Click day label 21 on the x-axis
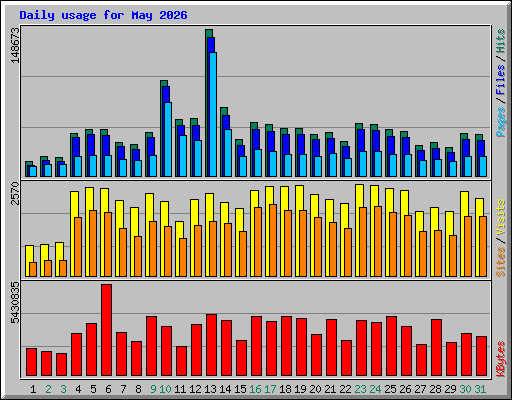 330,389
